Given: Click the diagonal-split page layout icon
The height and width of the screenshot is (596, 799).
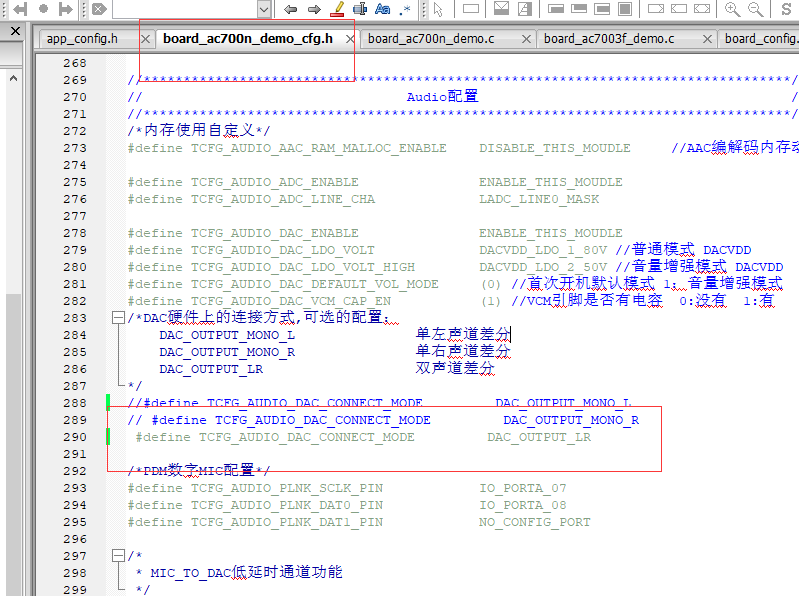Looking at the screenshot, I should (x=525, y=9).
